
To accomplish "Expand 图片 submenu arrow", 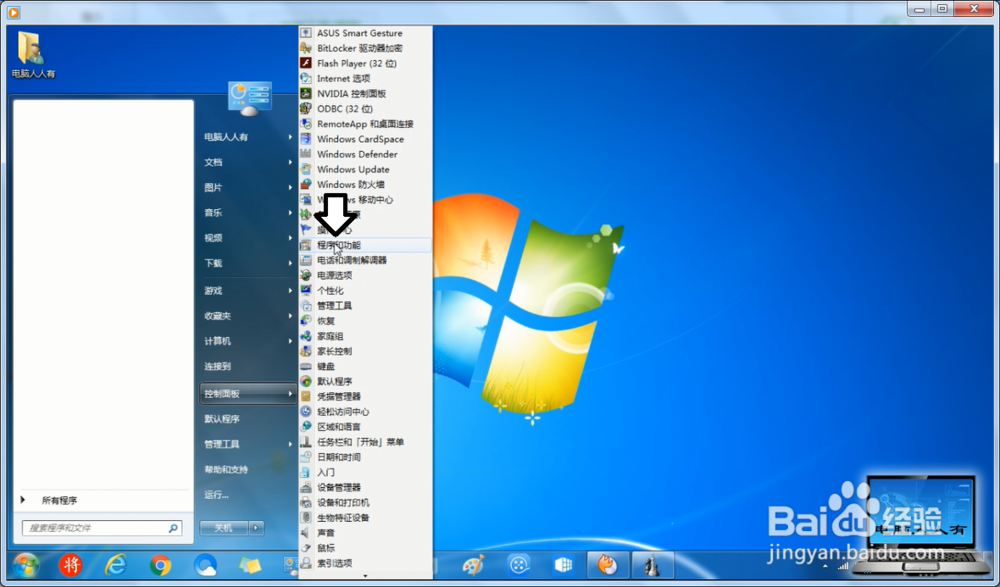I will coord(290,188).
